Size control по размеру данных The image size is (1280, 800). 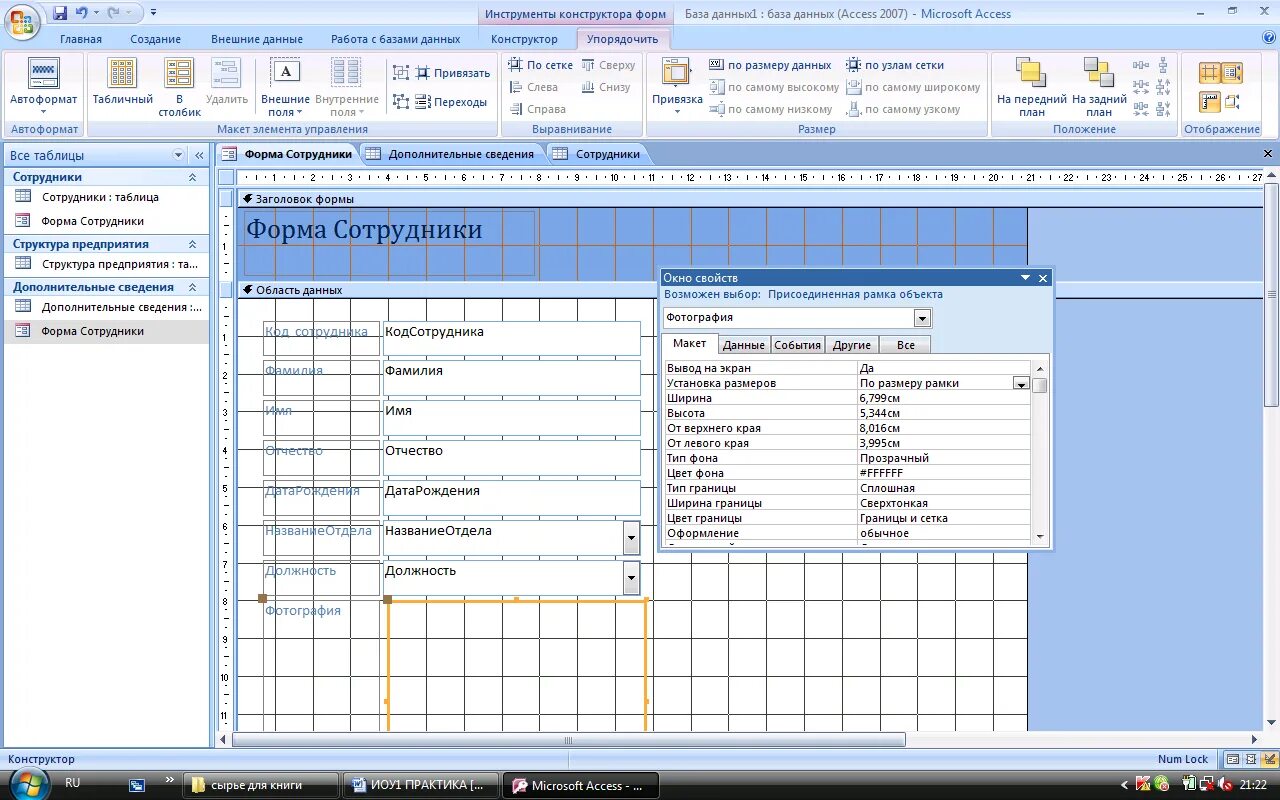pyautogui.click(x=770, y=65)
